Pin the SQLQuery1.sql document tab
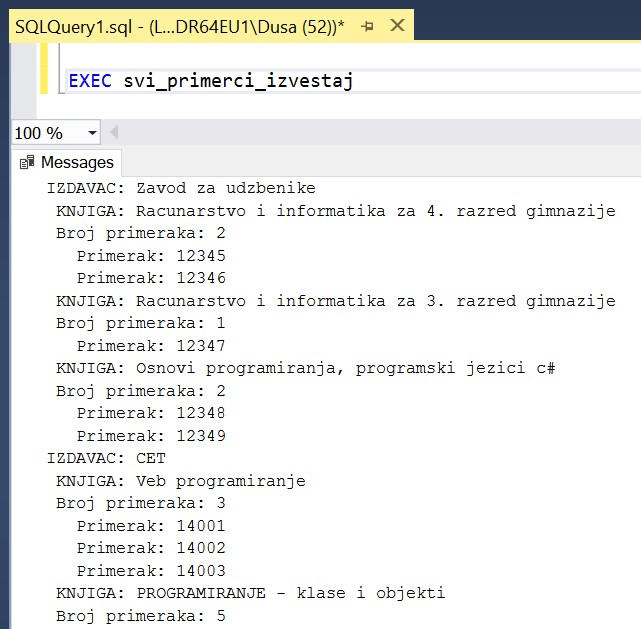 point(367,27)
